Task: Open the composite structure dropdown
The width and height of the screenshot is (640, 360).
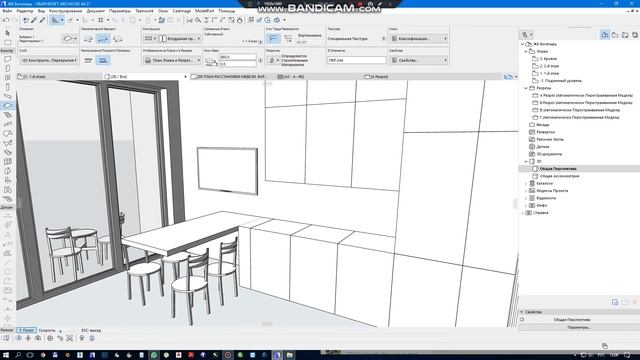Action: 180,39
